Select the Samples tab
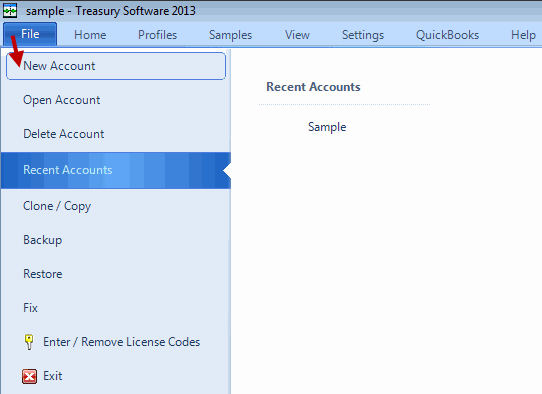The height and width of the screenshot is (394, 542). click(230, 35)
